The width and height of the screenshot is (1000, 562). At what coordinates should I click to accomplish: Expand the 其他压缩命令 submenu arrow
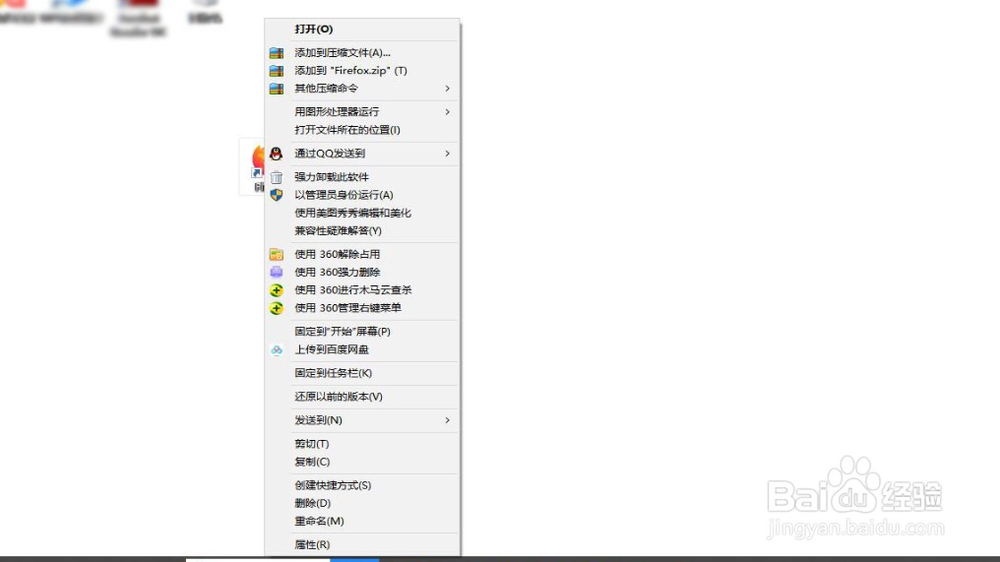[447, 89]
